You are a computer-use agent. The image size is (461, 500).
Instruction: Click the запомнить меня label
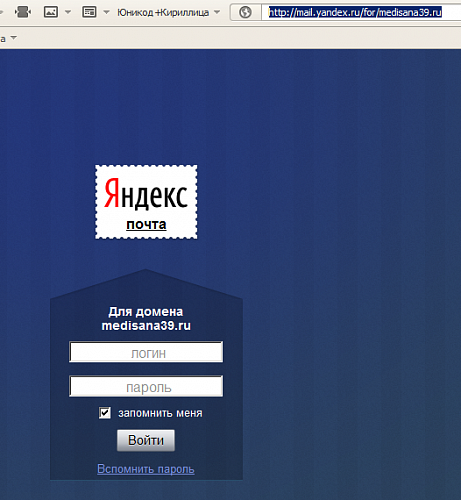[160, 413]
